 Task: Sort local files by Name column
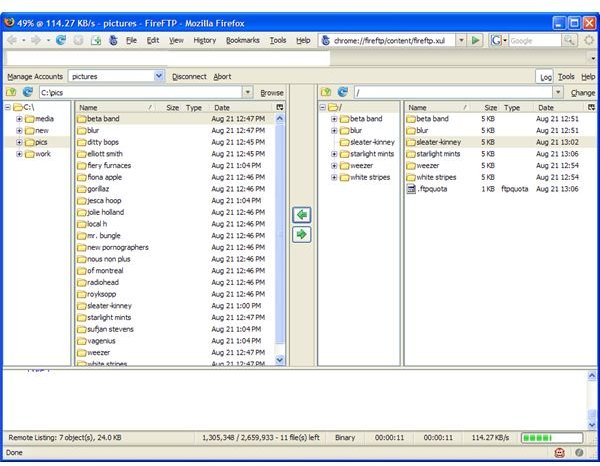(115, 108)
